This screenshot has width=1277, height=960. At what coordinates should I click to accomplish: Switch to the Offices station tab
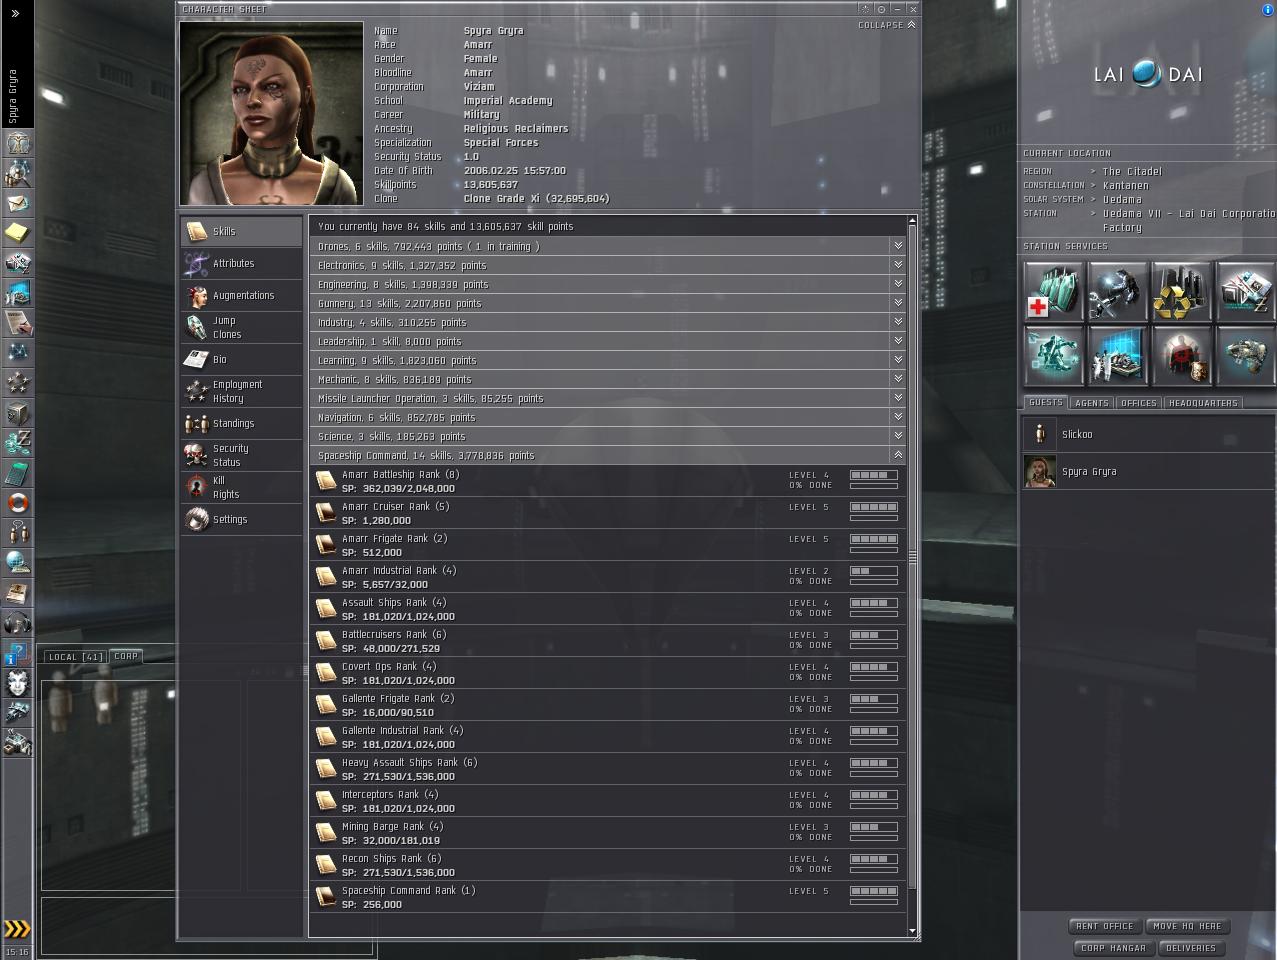(1138, 403)
